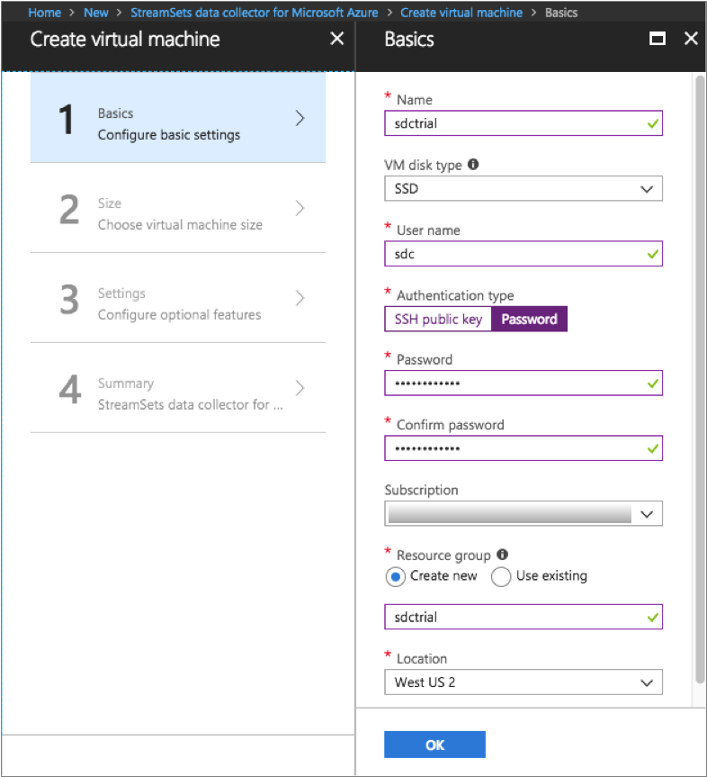Maximize the Basics blade
The height and width of the screenshot is (777, 707).
point(657,38)
